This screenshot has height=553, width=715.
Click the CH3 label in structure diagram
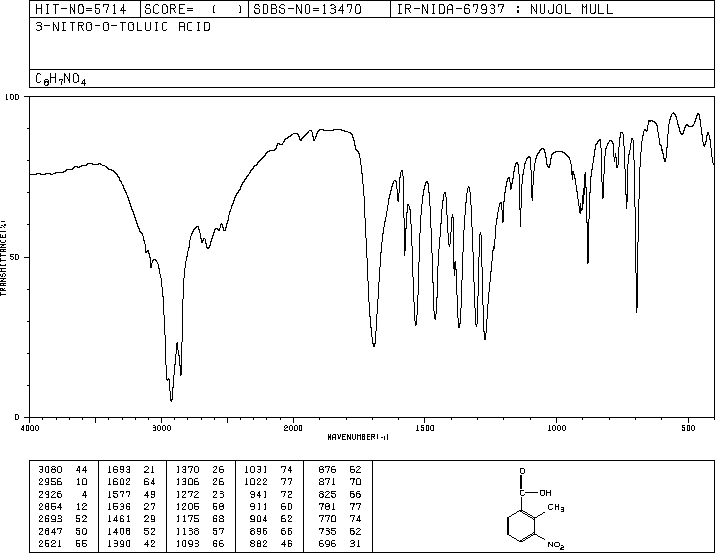click(556, 508)
